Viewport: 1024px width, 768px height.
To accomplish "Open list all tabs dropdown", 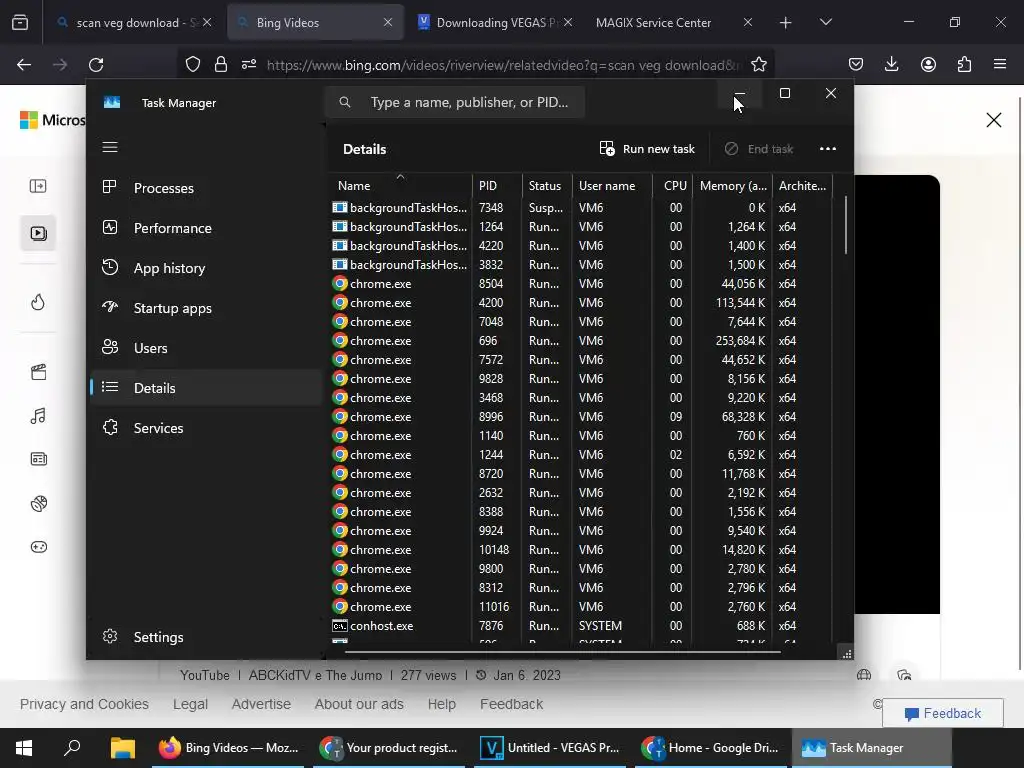I will click(825, 22).
